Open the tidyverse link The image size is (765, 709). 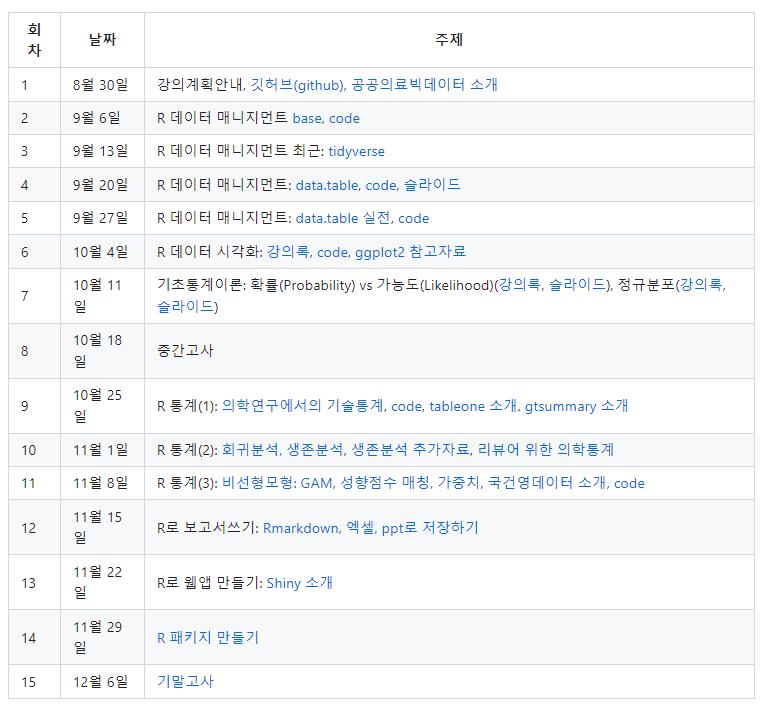[356, 151]
